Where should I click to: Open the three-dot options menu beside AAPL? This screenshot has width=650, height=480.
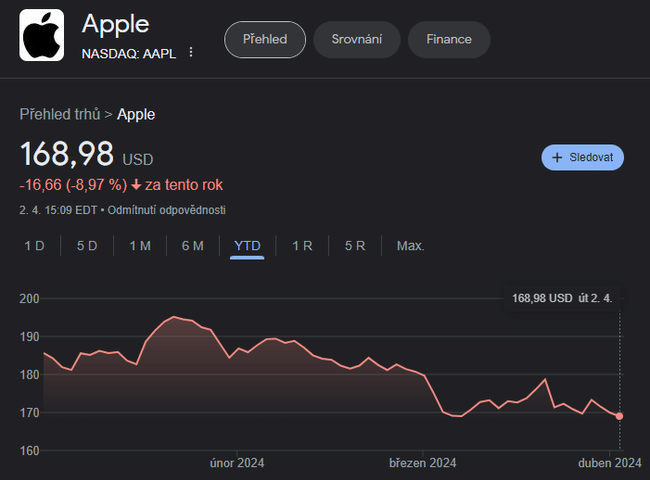(x=191, y=53)
